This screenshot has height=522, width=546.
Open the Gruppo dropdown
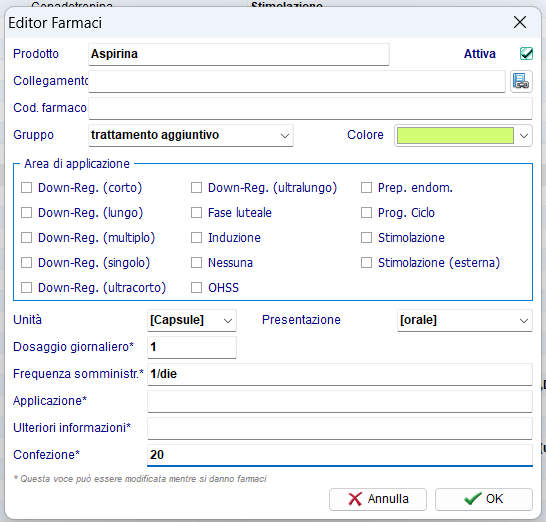(x=190, y=135)
